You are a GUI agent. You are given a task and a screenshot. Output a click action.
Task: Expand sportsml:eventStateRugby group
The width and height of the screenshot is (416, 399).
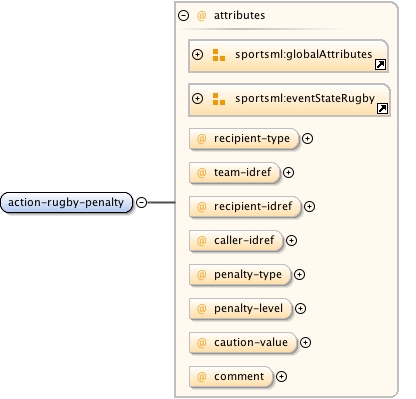pyautogui.click(x=198, y=98)
